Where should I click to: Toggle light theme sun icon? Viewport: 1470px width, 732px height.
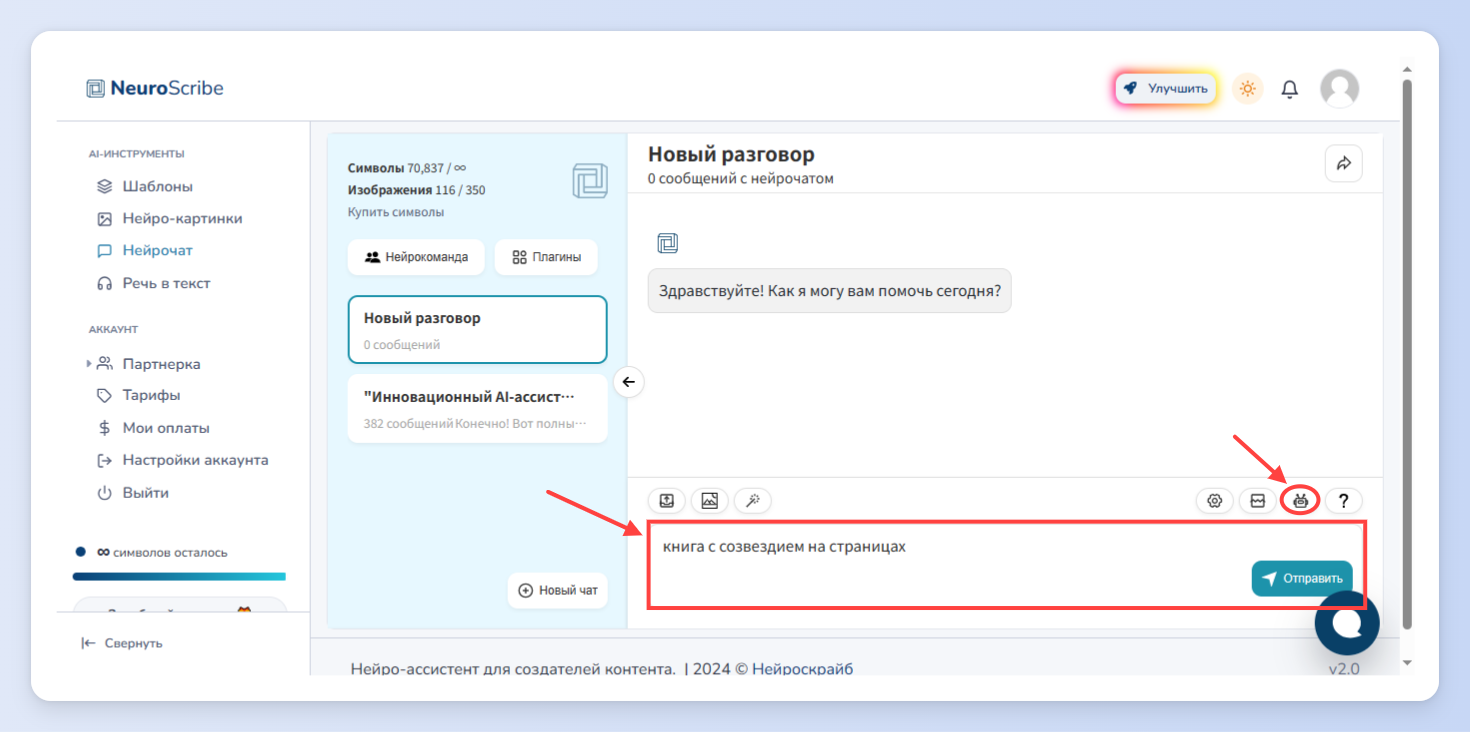1247,89
